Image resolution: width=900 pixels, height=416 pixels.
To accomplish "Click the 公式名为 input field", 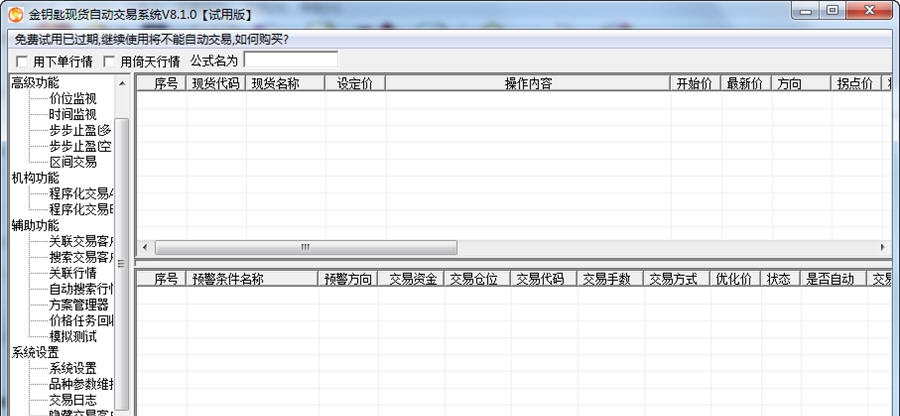I will coord(290,60).
